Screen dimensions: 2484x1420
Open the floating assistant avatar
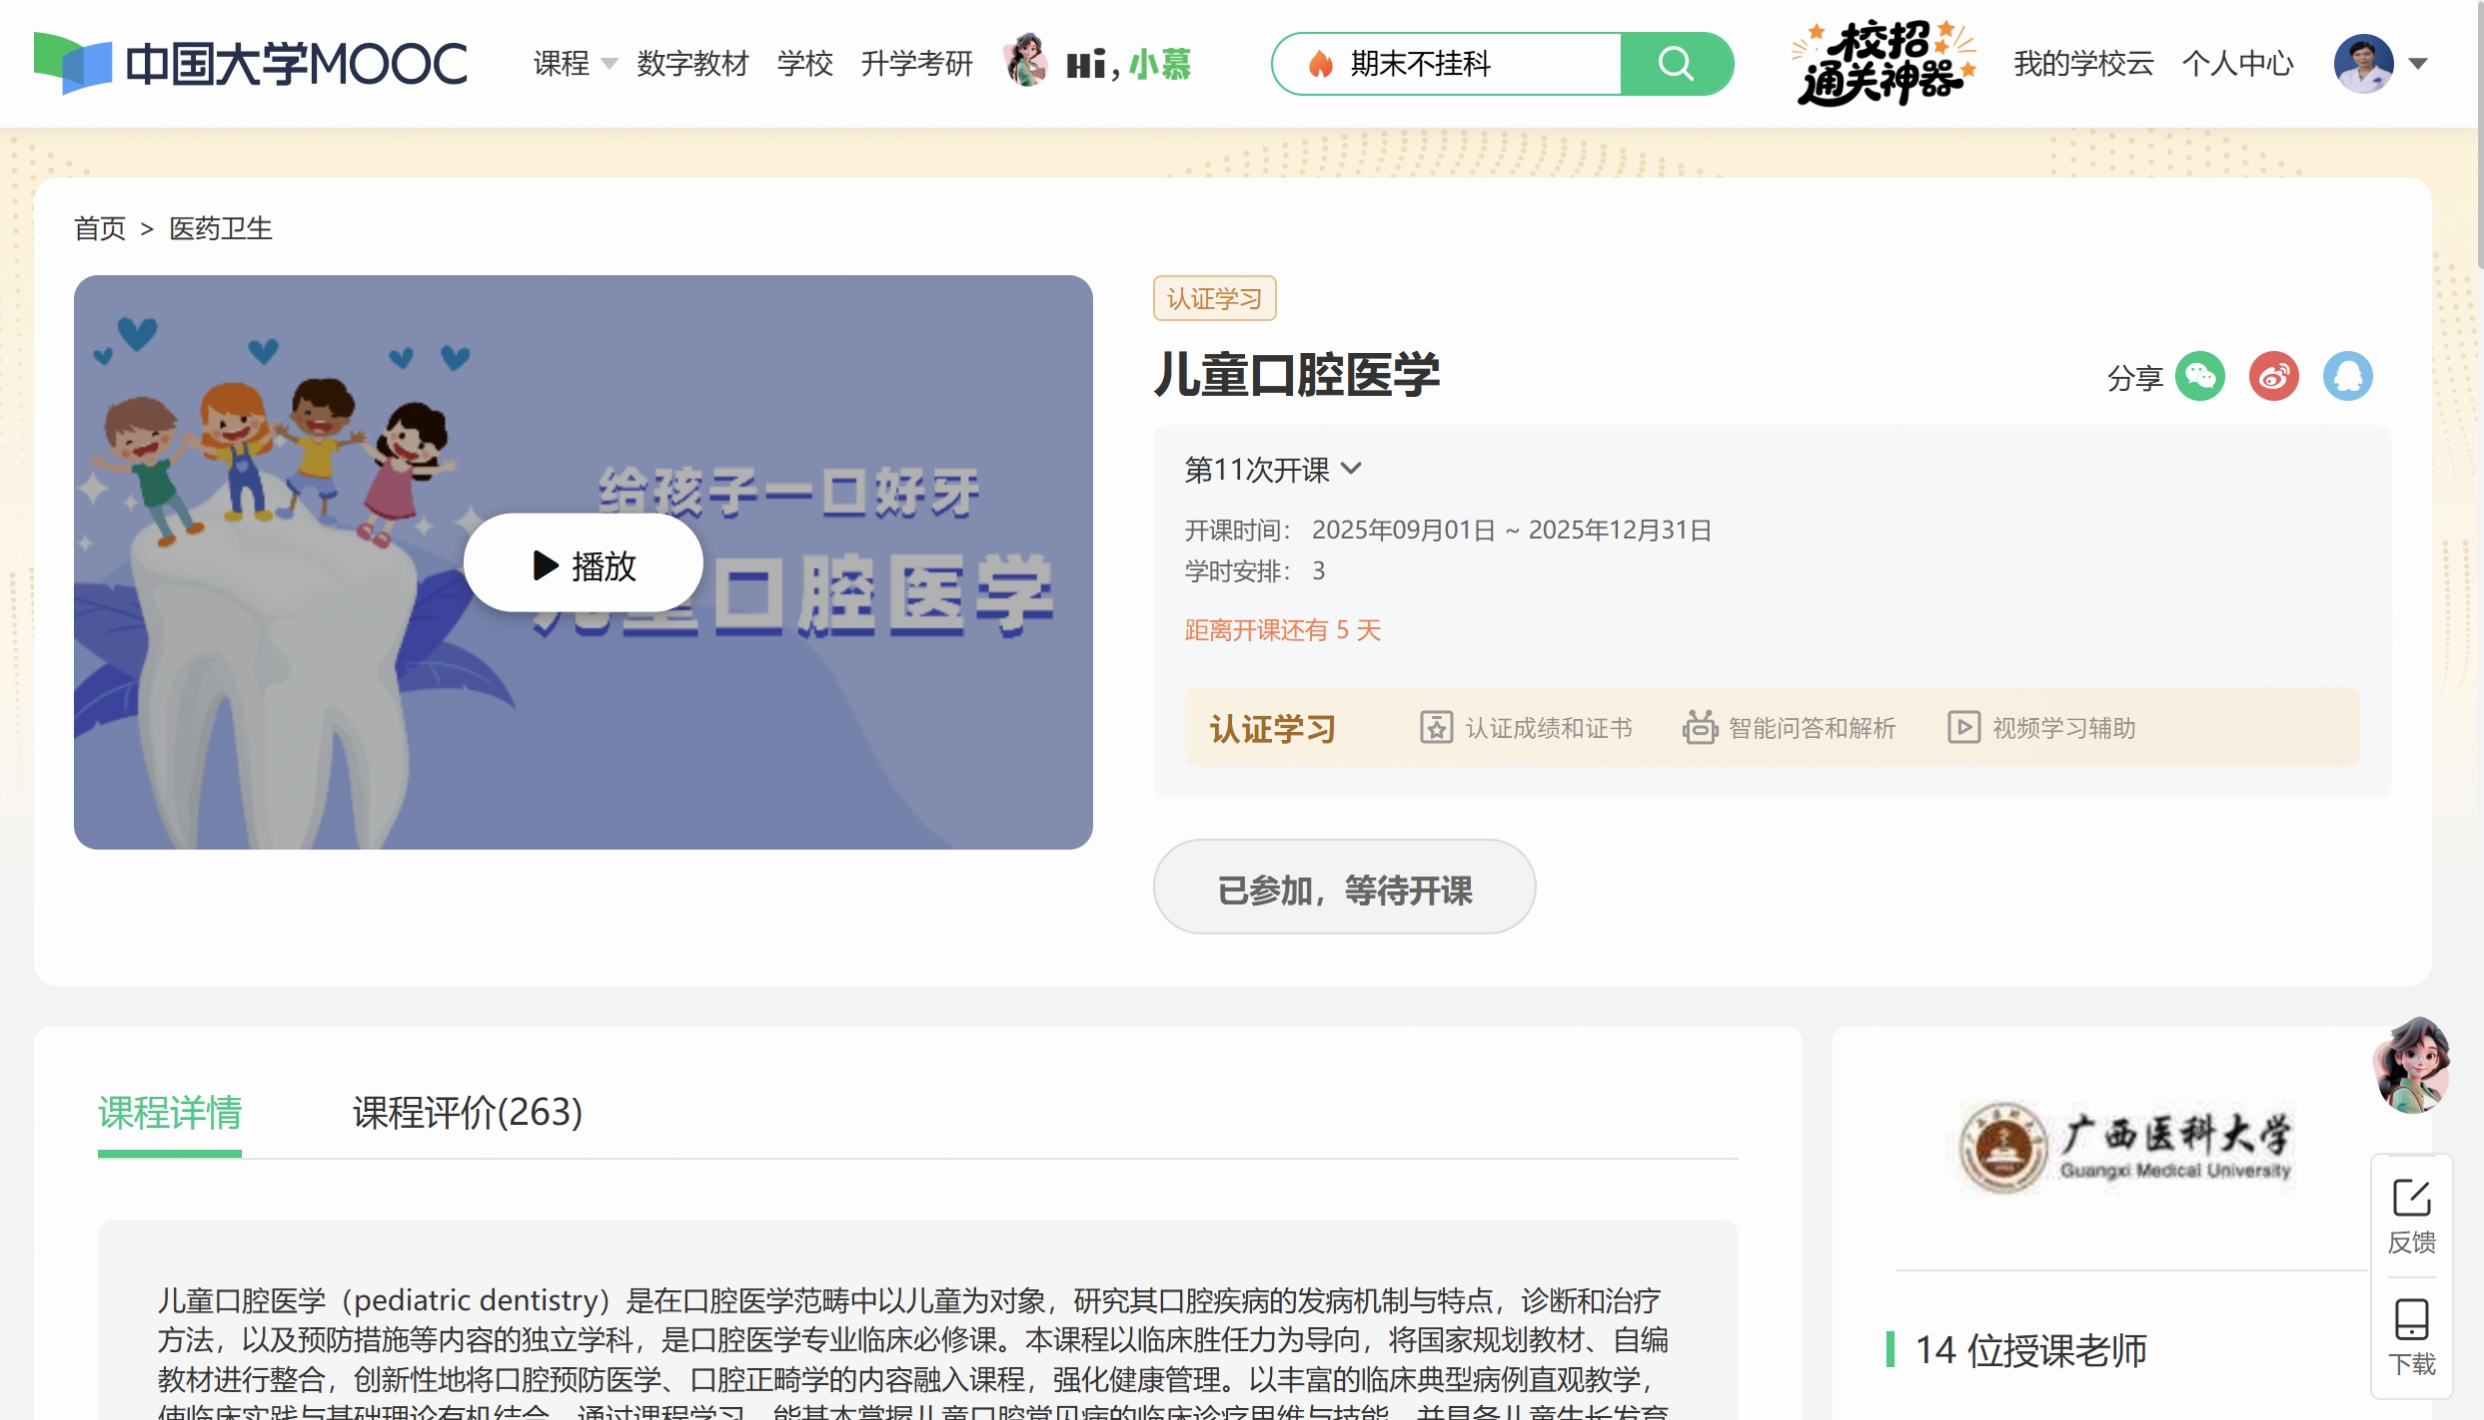(x=2411, y=1065)
